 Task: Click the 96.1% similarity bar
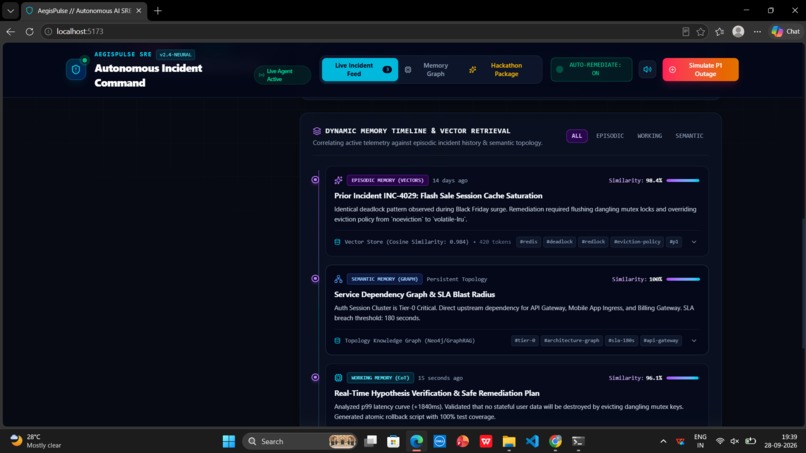[x=683, y=378]
